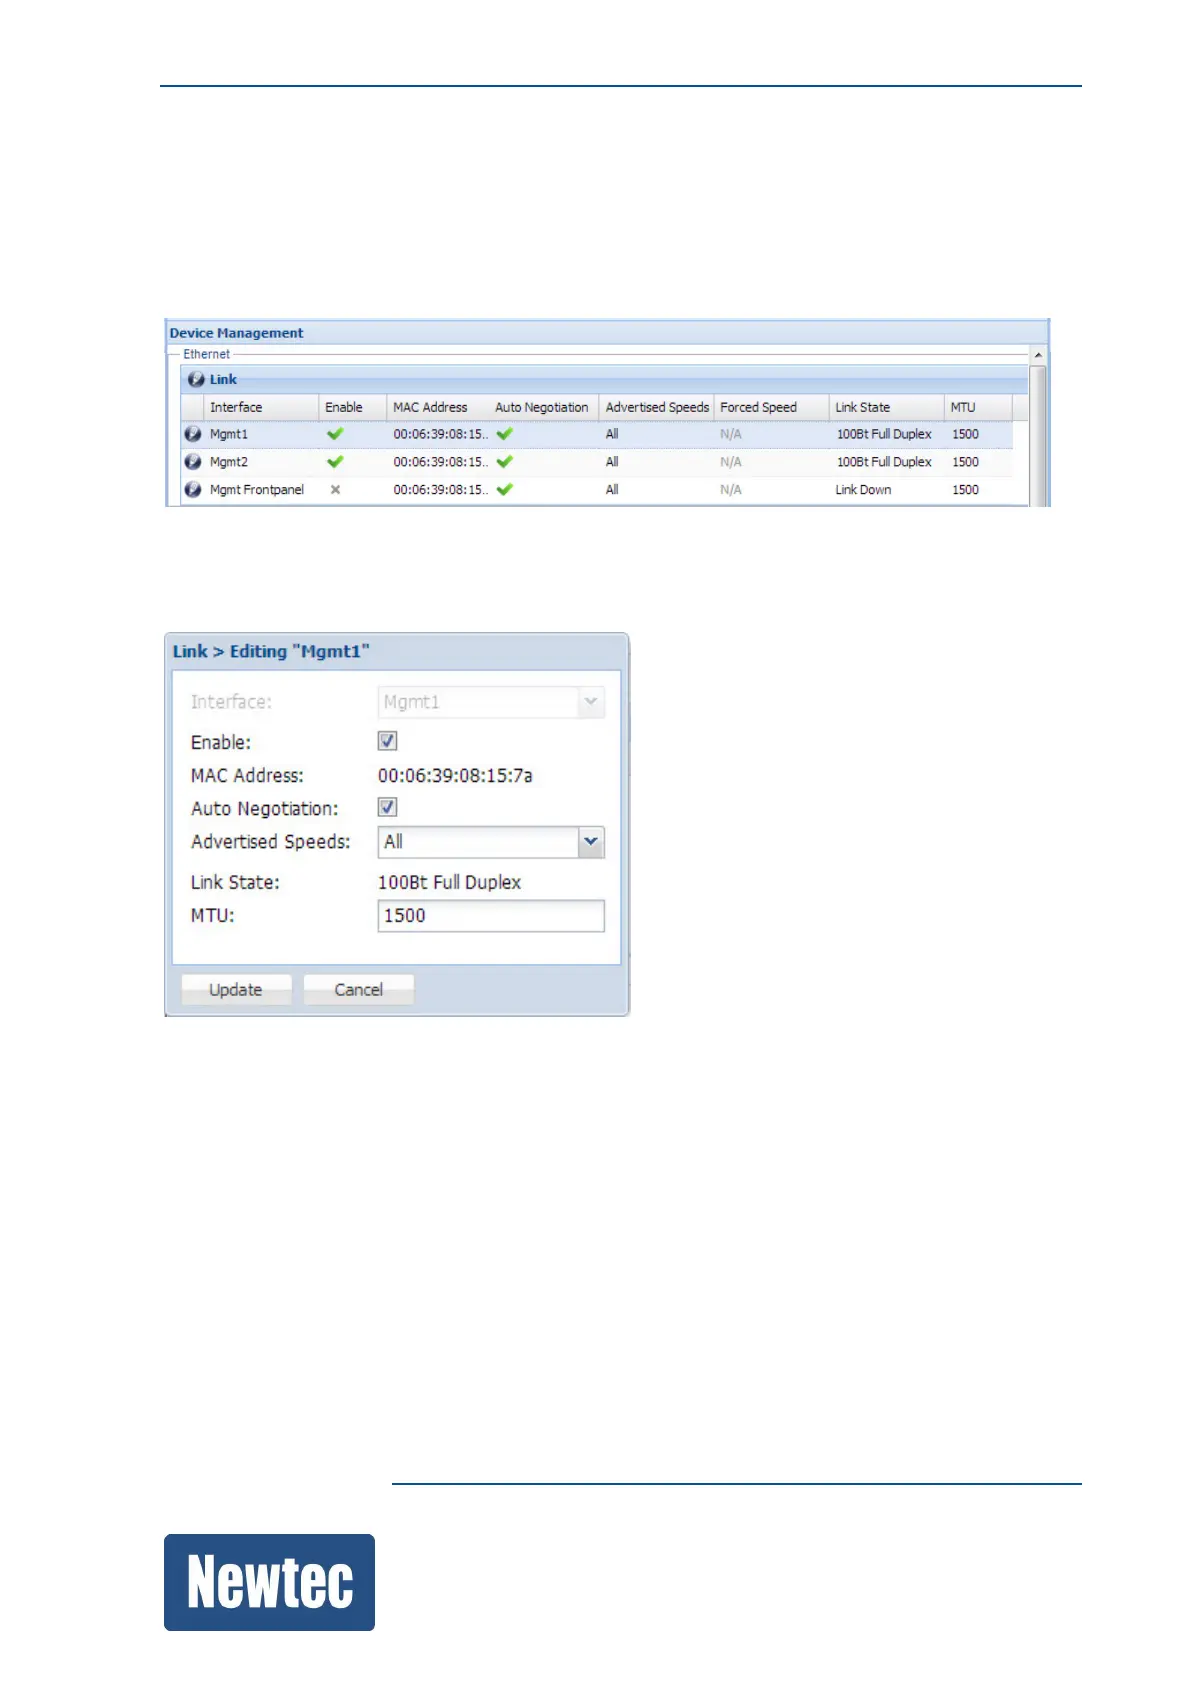Click 100Bt Full Duplex in Mgmt2 row
This screenshot has height=1684, width=1190.
point(884,462)
